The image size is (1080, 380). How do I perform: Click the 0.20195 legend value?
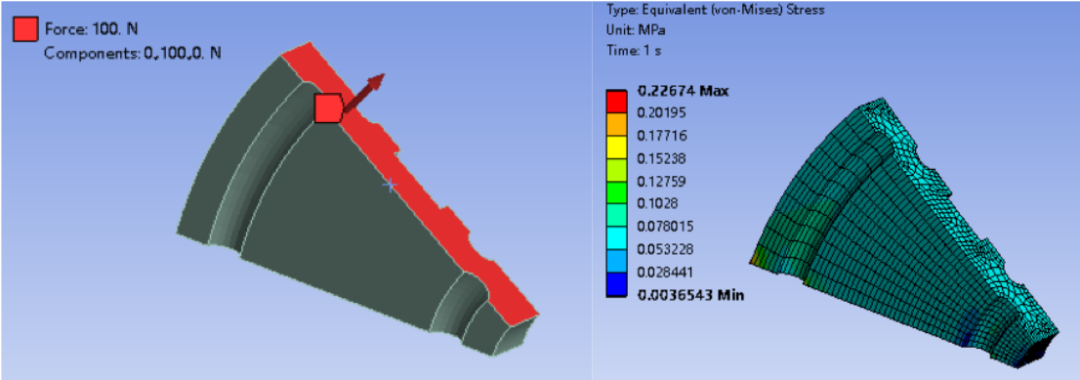click(x=663, y=112)
